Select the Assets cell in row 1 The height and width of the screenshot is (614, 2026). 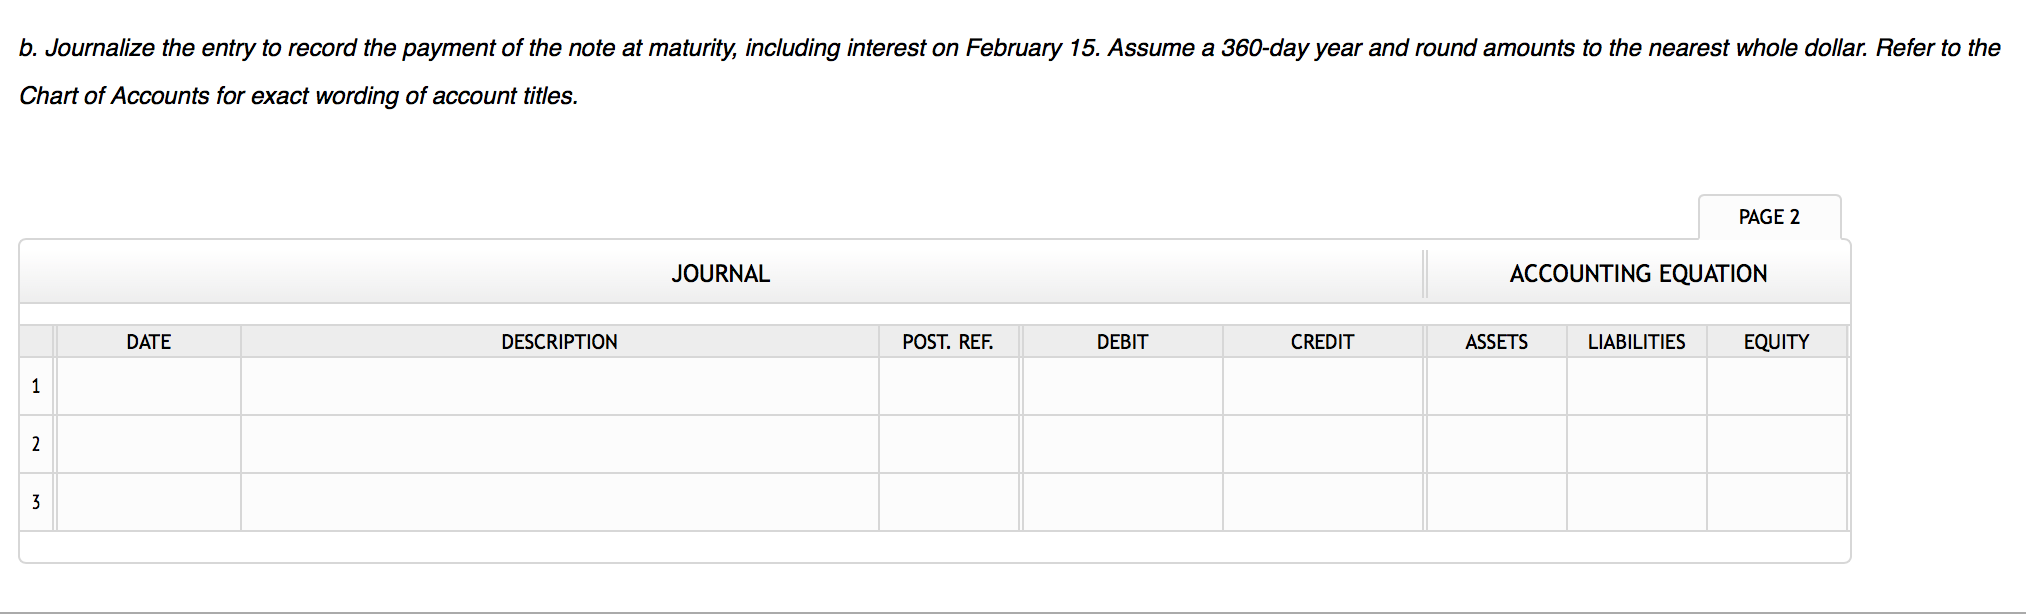tap(1496, 386)
